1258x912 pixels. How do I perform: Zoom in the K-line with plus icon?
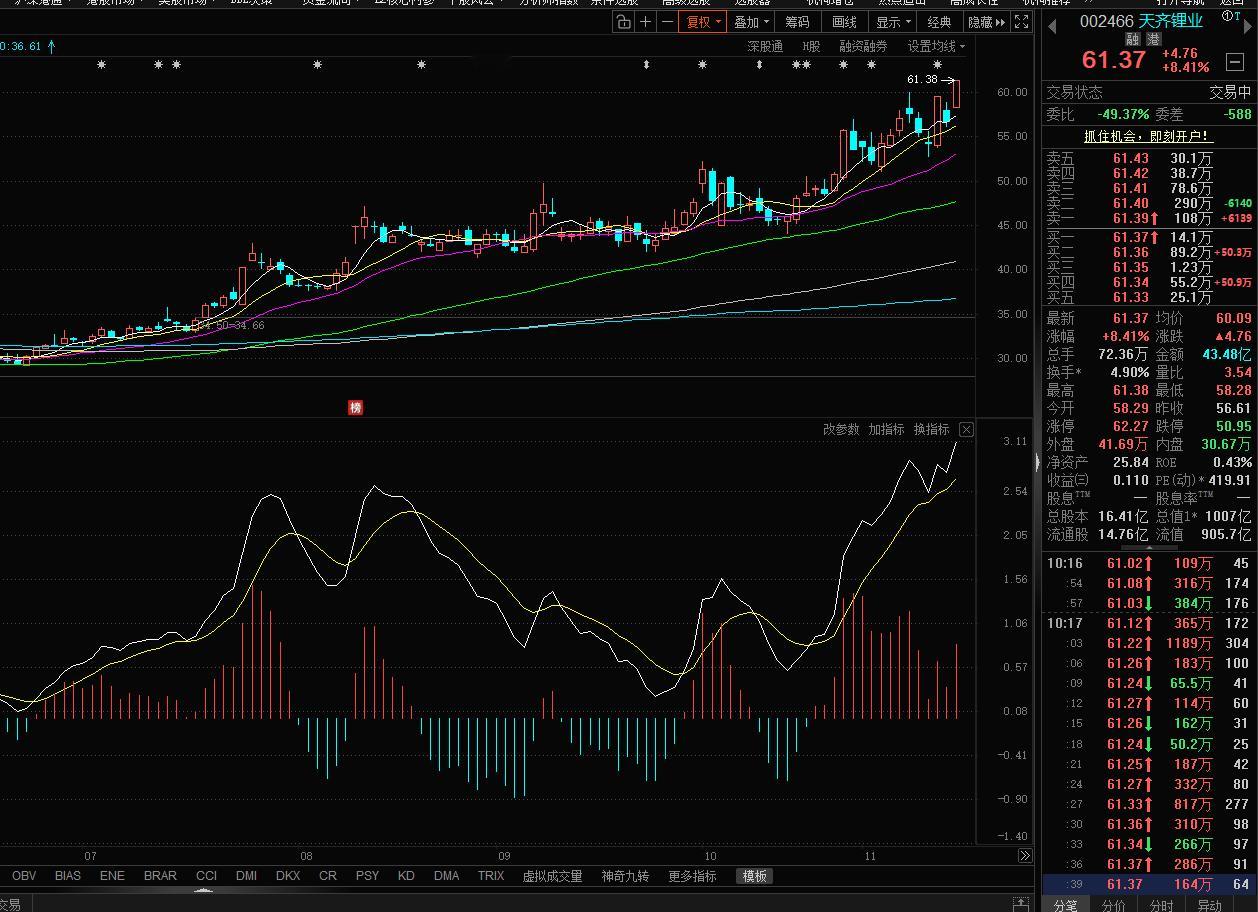646,22
